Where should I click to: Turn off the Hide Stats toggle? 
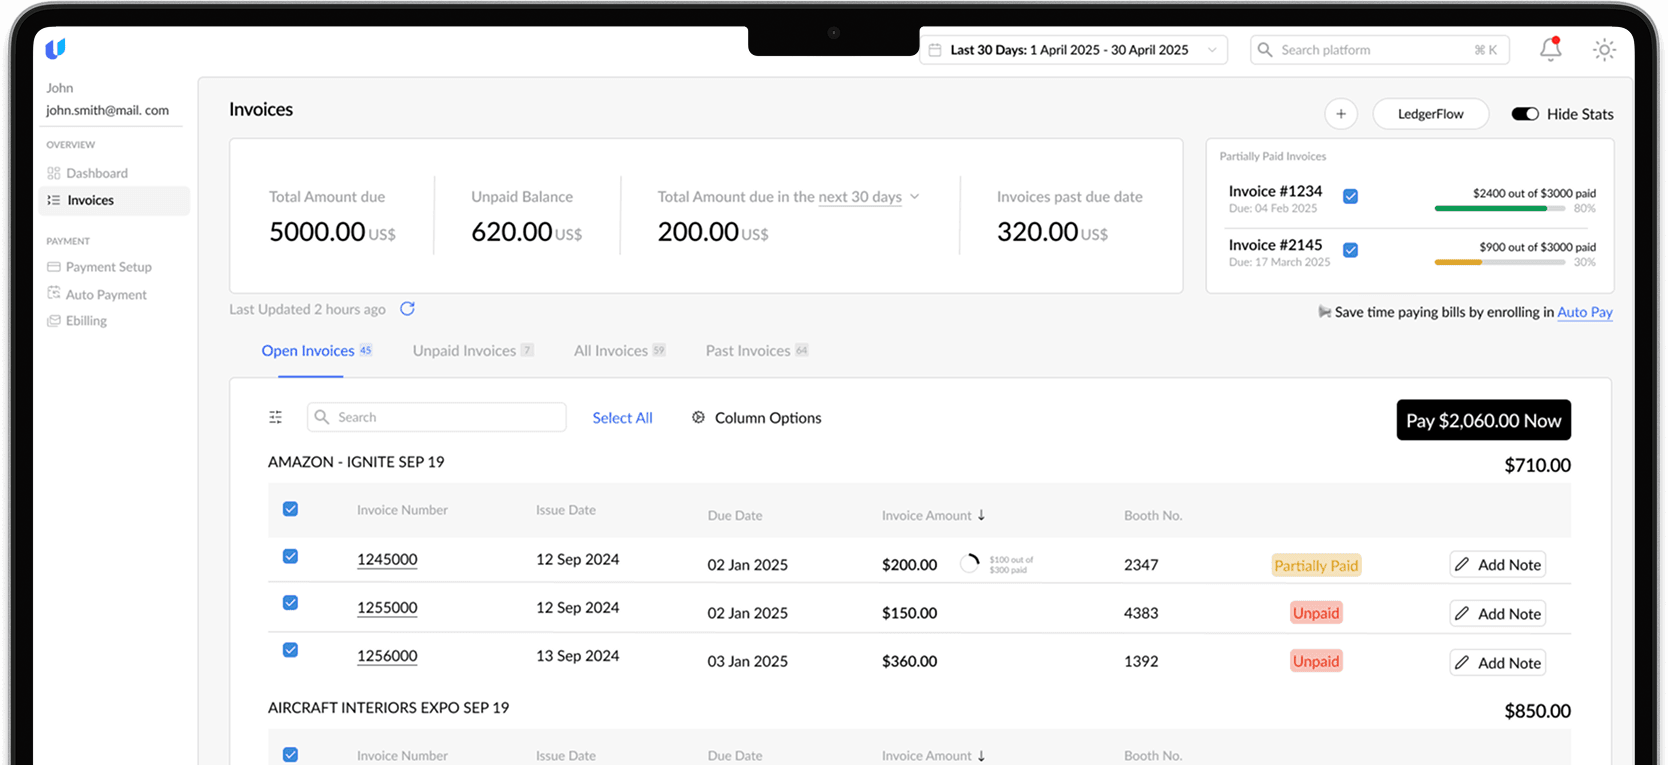[x=1524, y=114]
